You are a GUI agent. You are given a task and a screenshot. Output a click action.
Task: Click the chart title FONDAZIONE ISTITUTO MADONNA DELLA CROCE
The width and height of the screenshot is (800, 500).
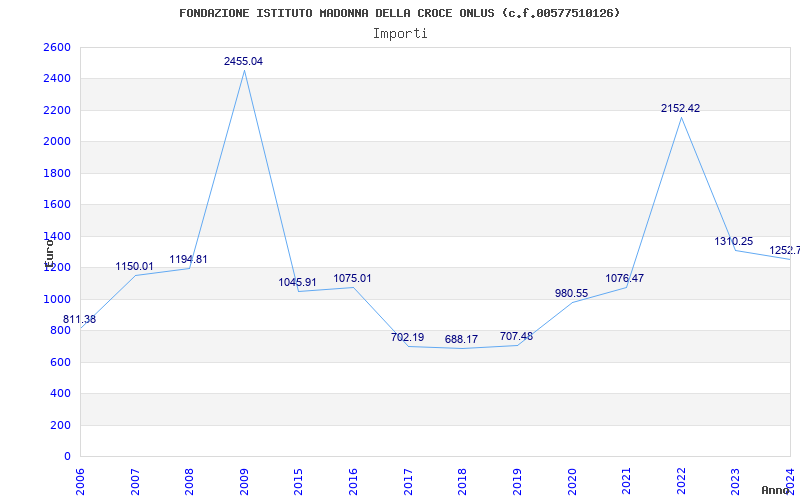399,13
